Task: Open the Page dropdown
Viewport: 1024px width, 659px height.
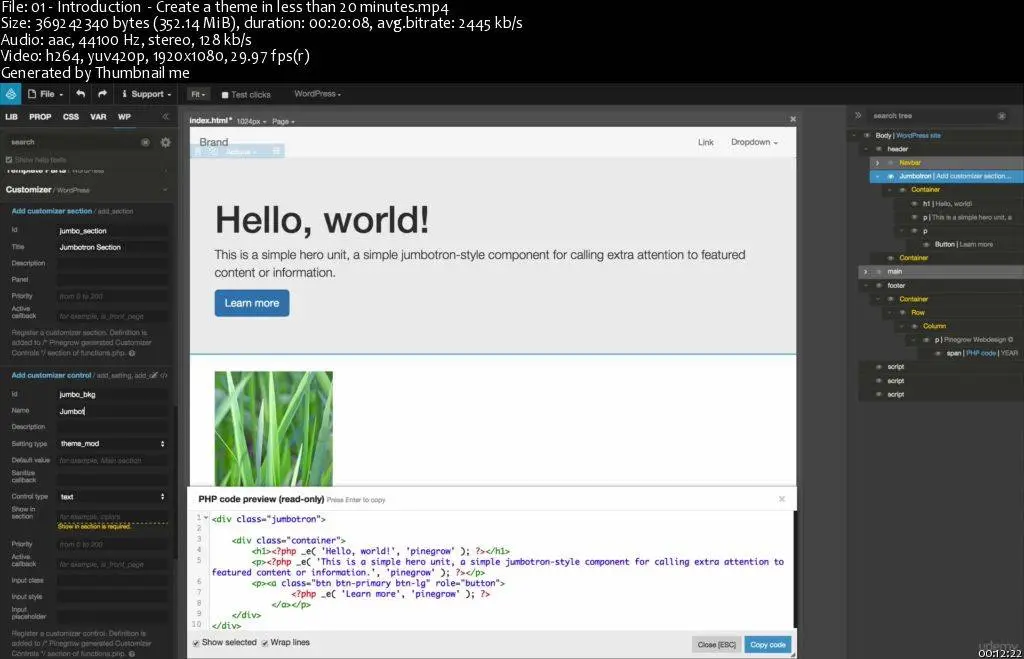Action: [x=283, y=121]
